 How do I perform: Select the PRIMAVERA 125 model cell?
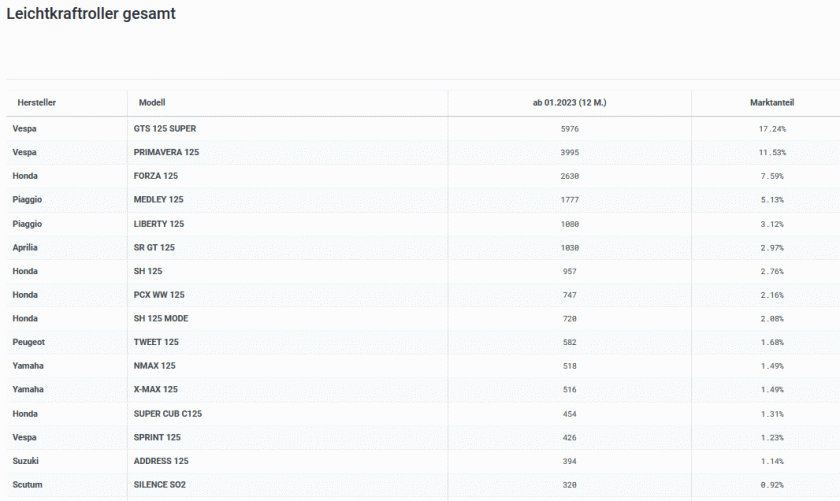pyautogui.click(x=166, y=152)
